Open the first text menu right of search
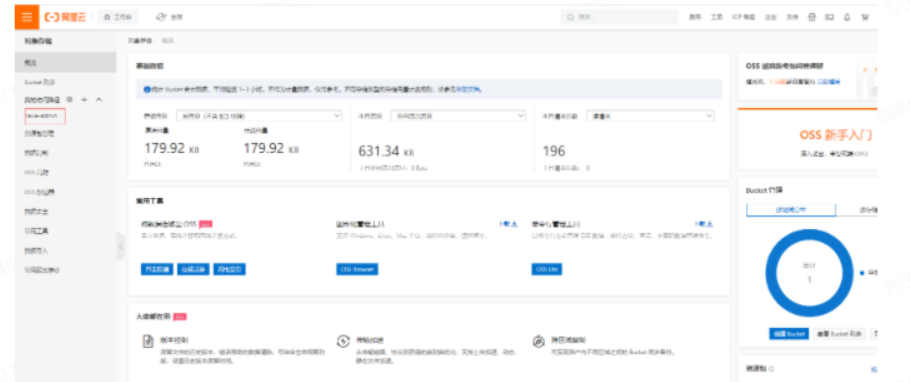Screen dimensions: 910x382 click(695, 17)
